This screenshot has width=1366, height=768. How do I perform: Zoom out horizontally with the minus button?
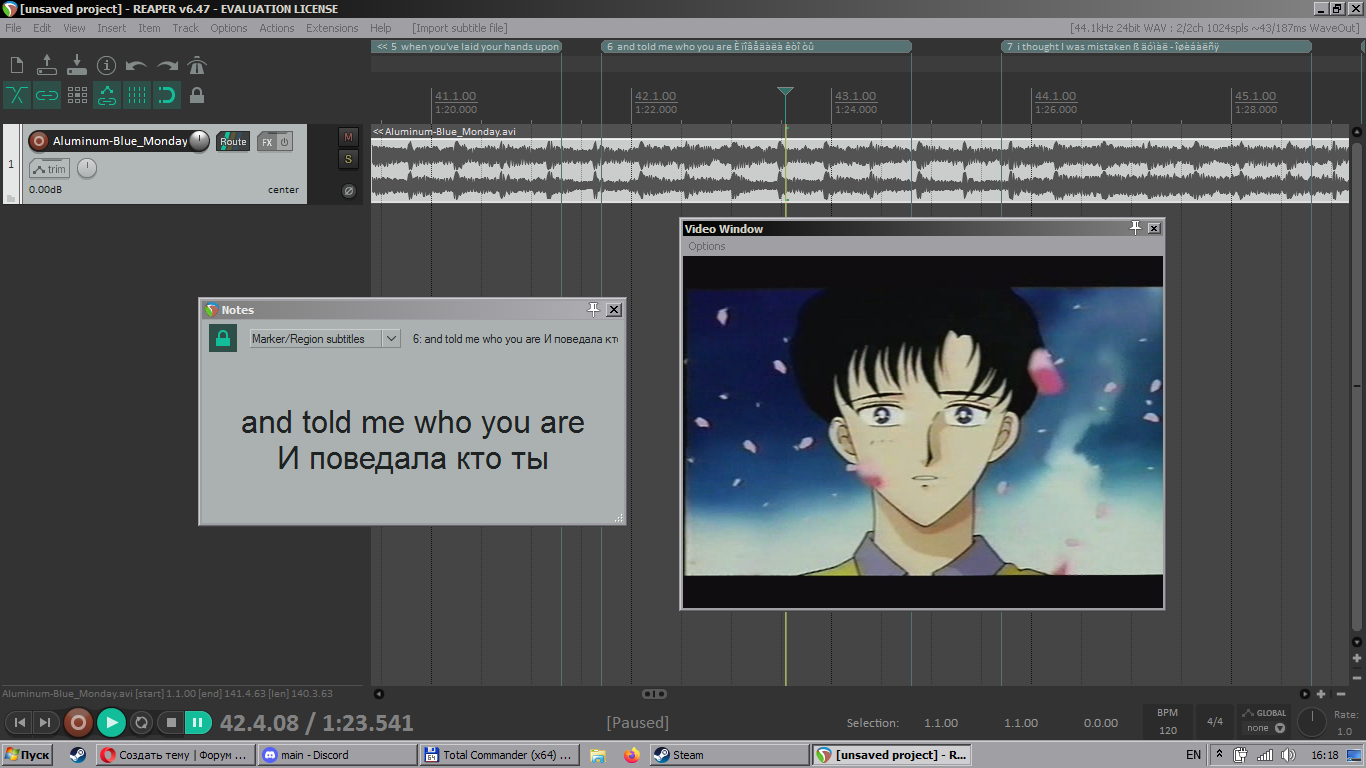(x=1341, y=694)
